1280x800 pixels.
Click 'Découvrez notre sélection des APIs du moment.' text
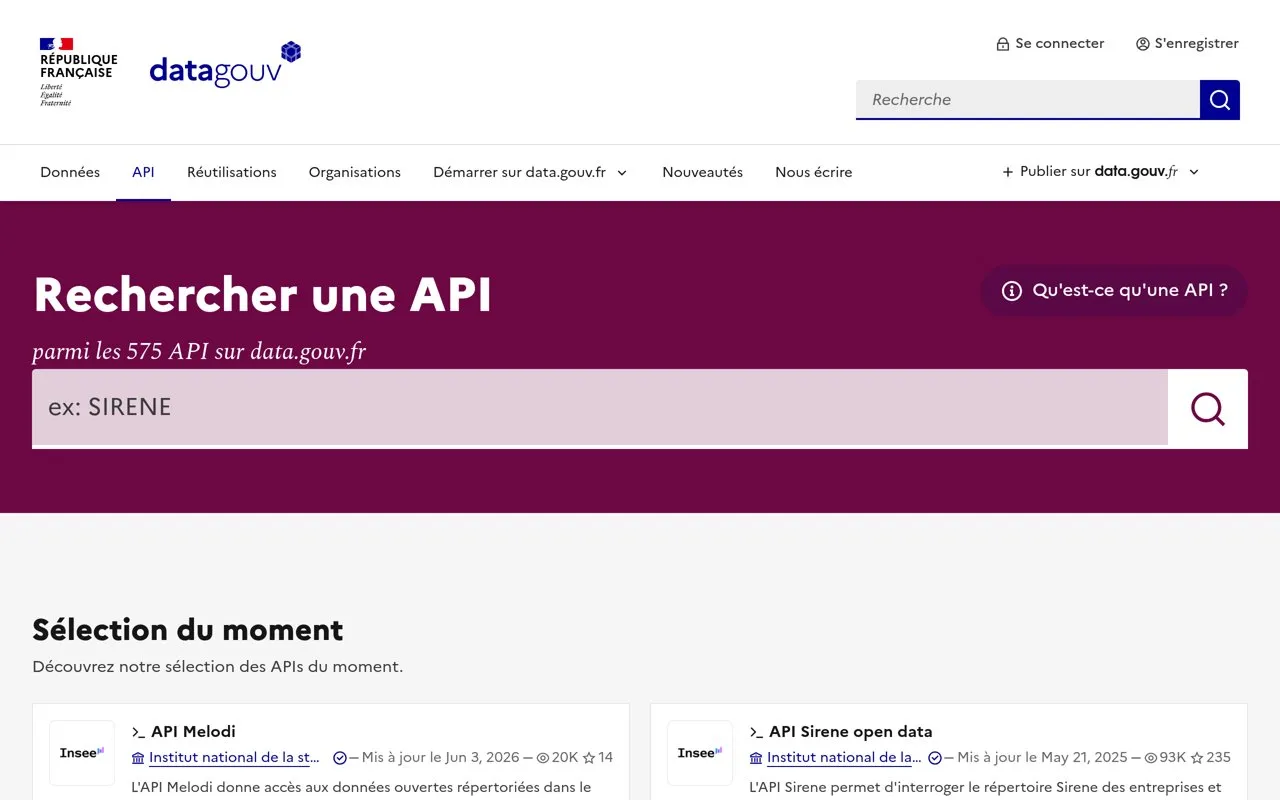coord(218,667)
